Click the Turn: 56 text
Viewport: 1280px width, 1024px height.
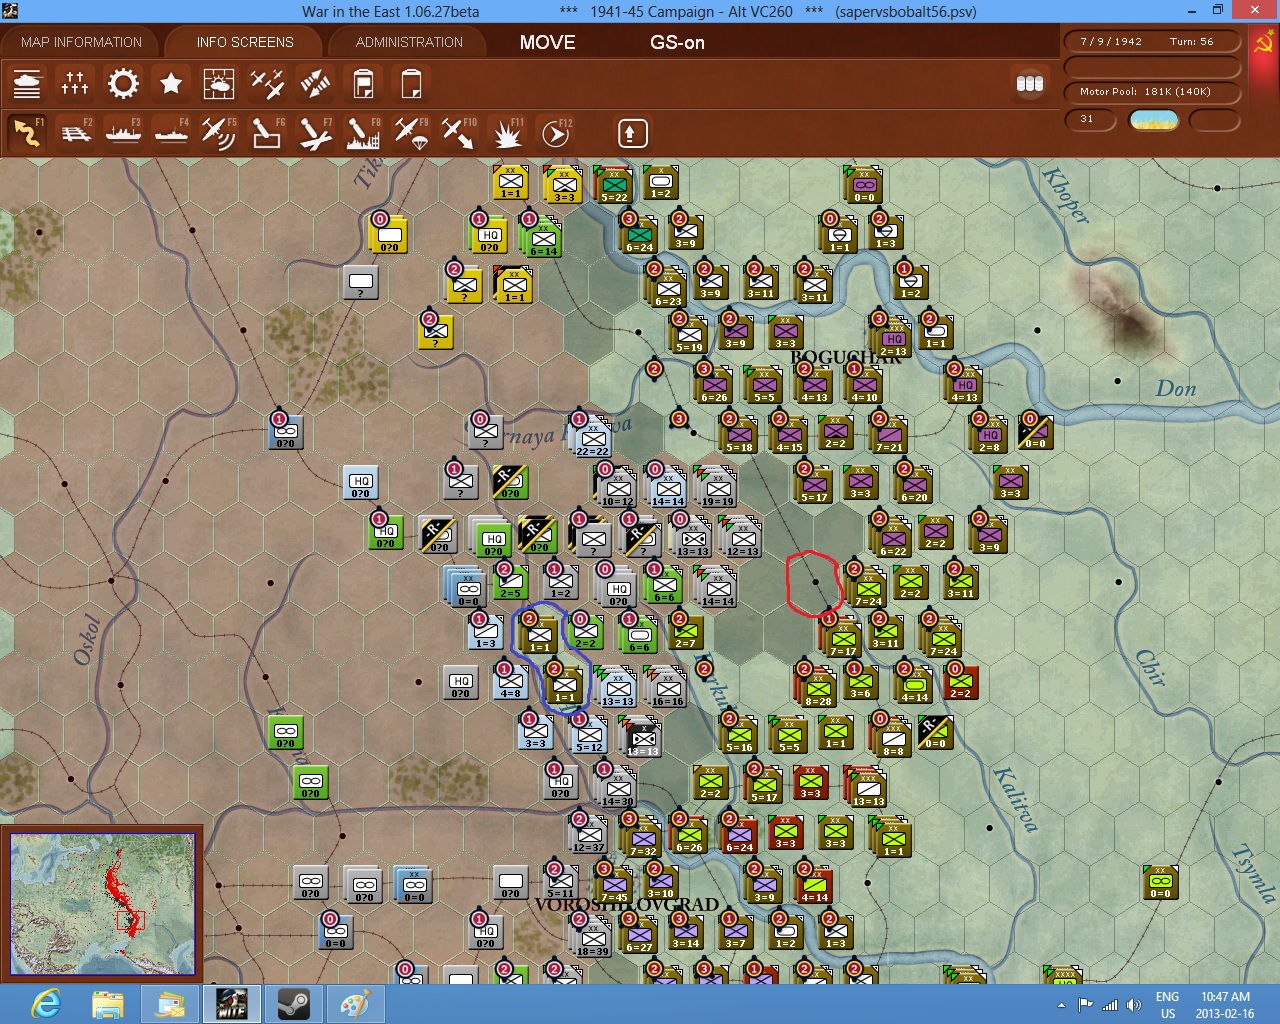point(1191,42)
